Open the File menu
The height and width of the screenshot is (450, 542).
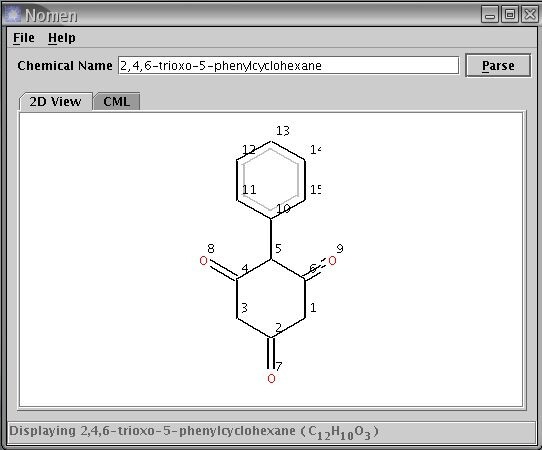(x=24, y=38)
